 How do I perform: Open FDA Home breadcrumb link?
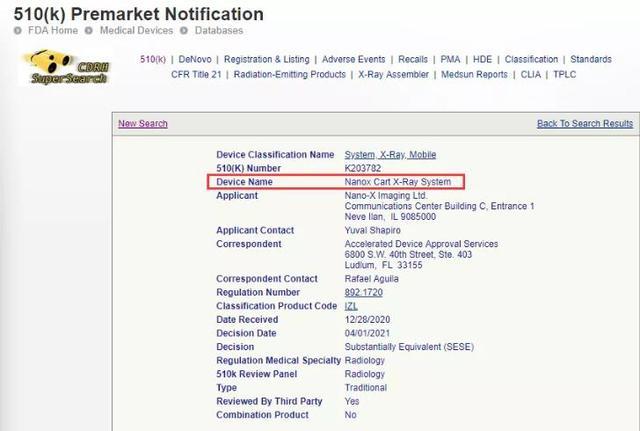[50, 30]
